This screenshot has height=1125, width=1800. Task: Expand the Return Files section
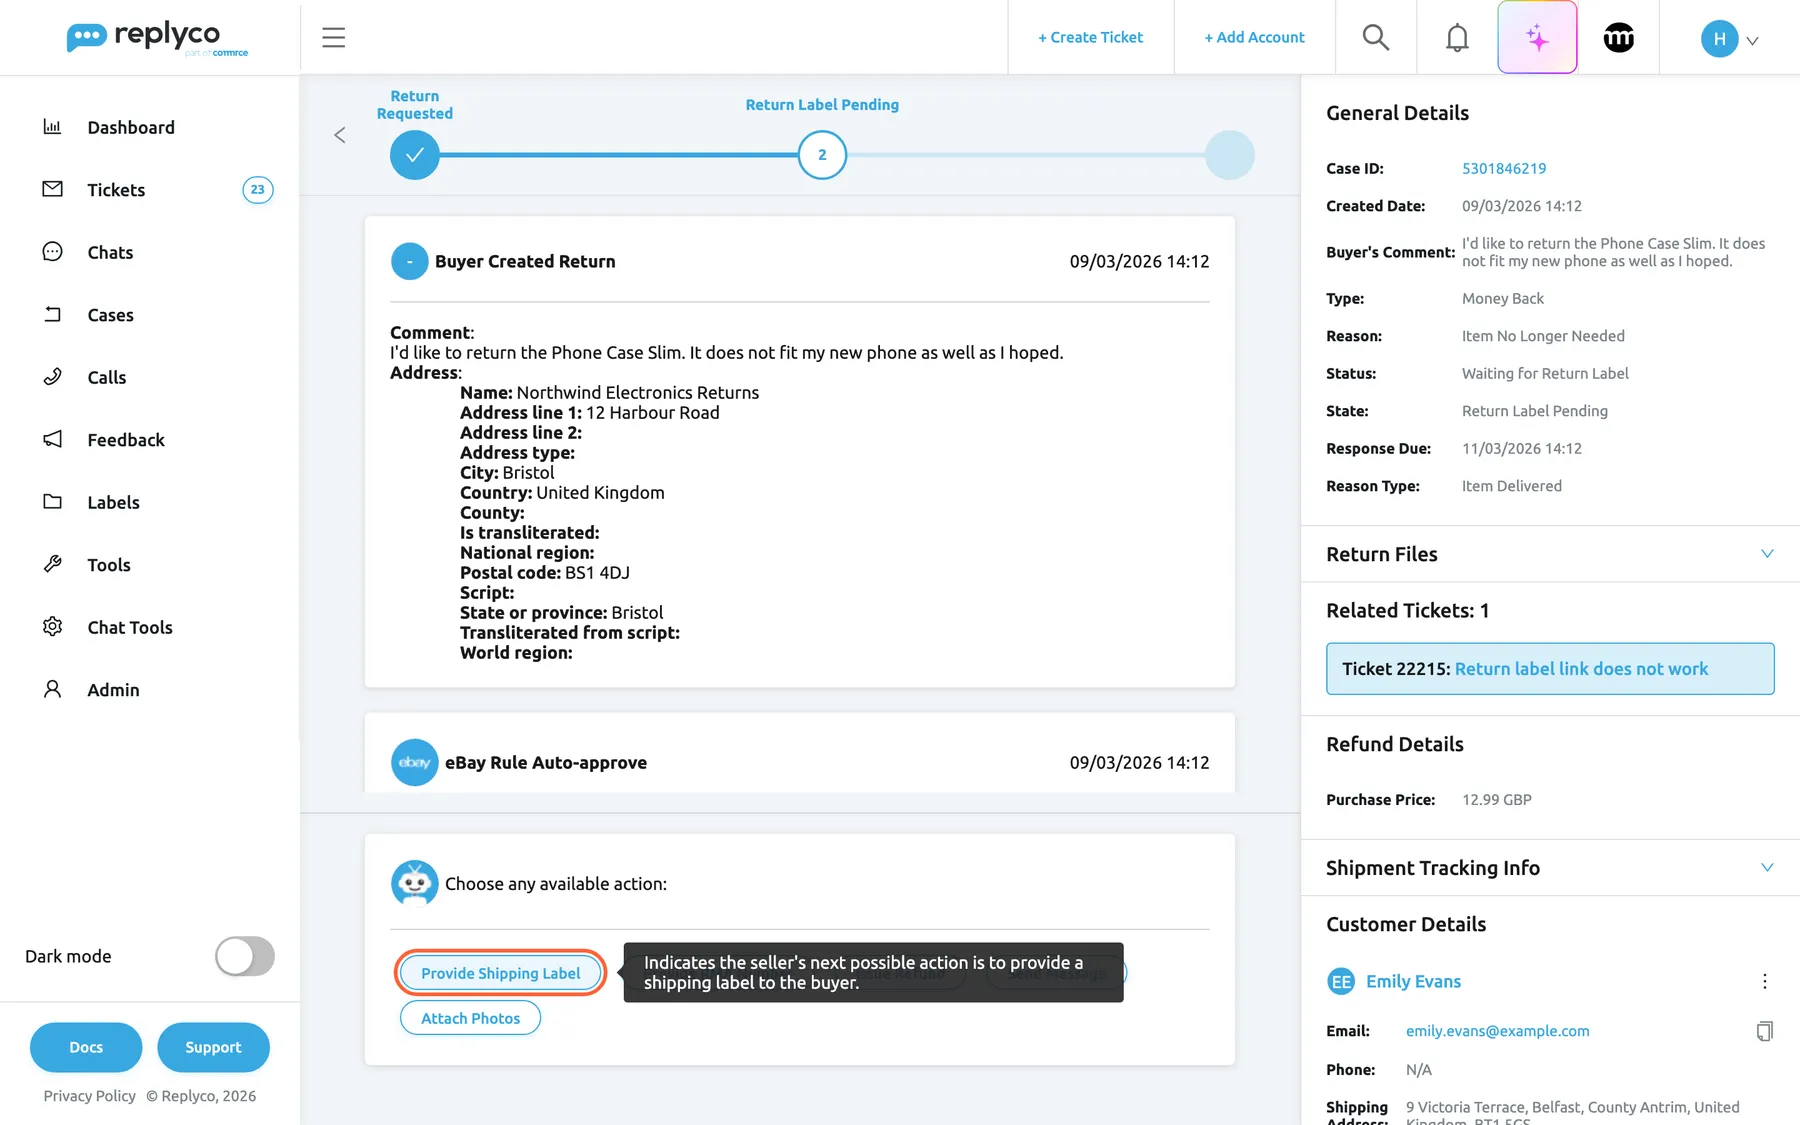point(1767,554)
